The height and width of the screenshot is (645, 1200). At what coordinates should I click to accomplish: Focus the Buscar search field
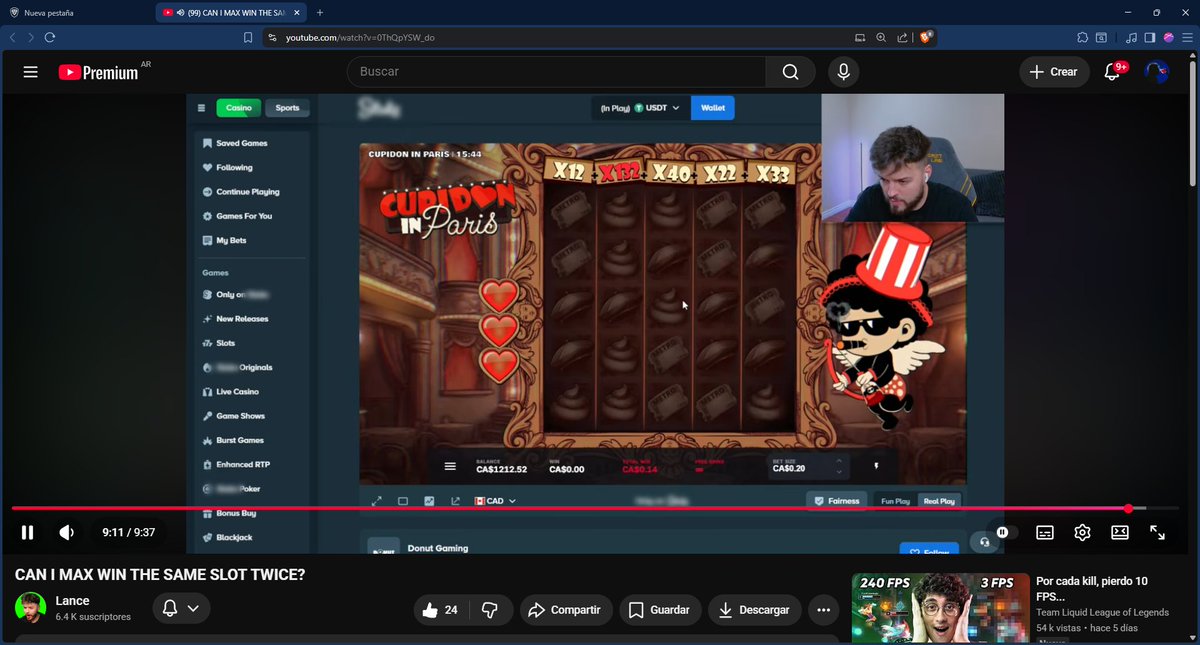click(556, 72)
